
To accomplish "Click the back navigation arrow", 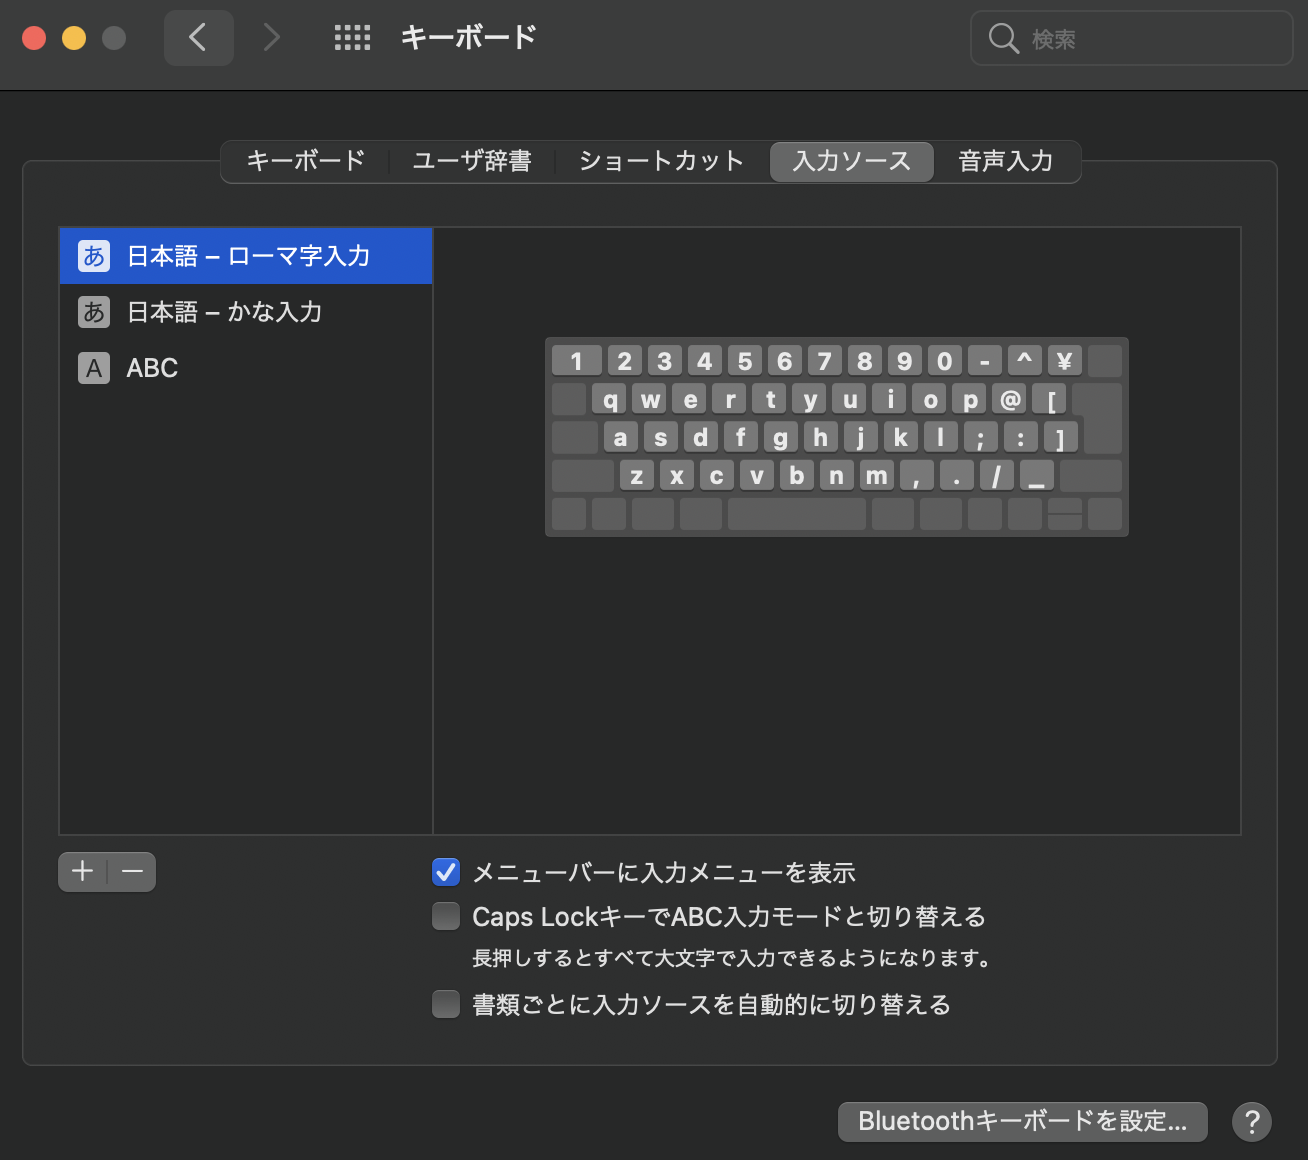I will (x=198, y=38).
